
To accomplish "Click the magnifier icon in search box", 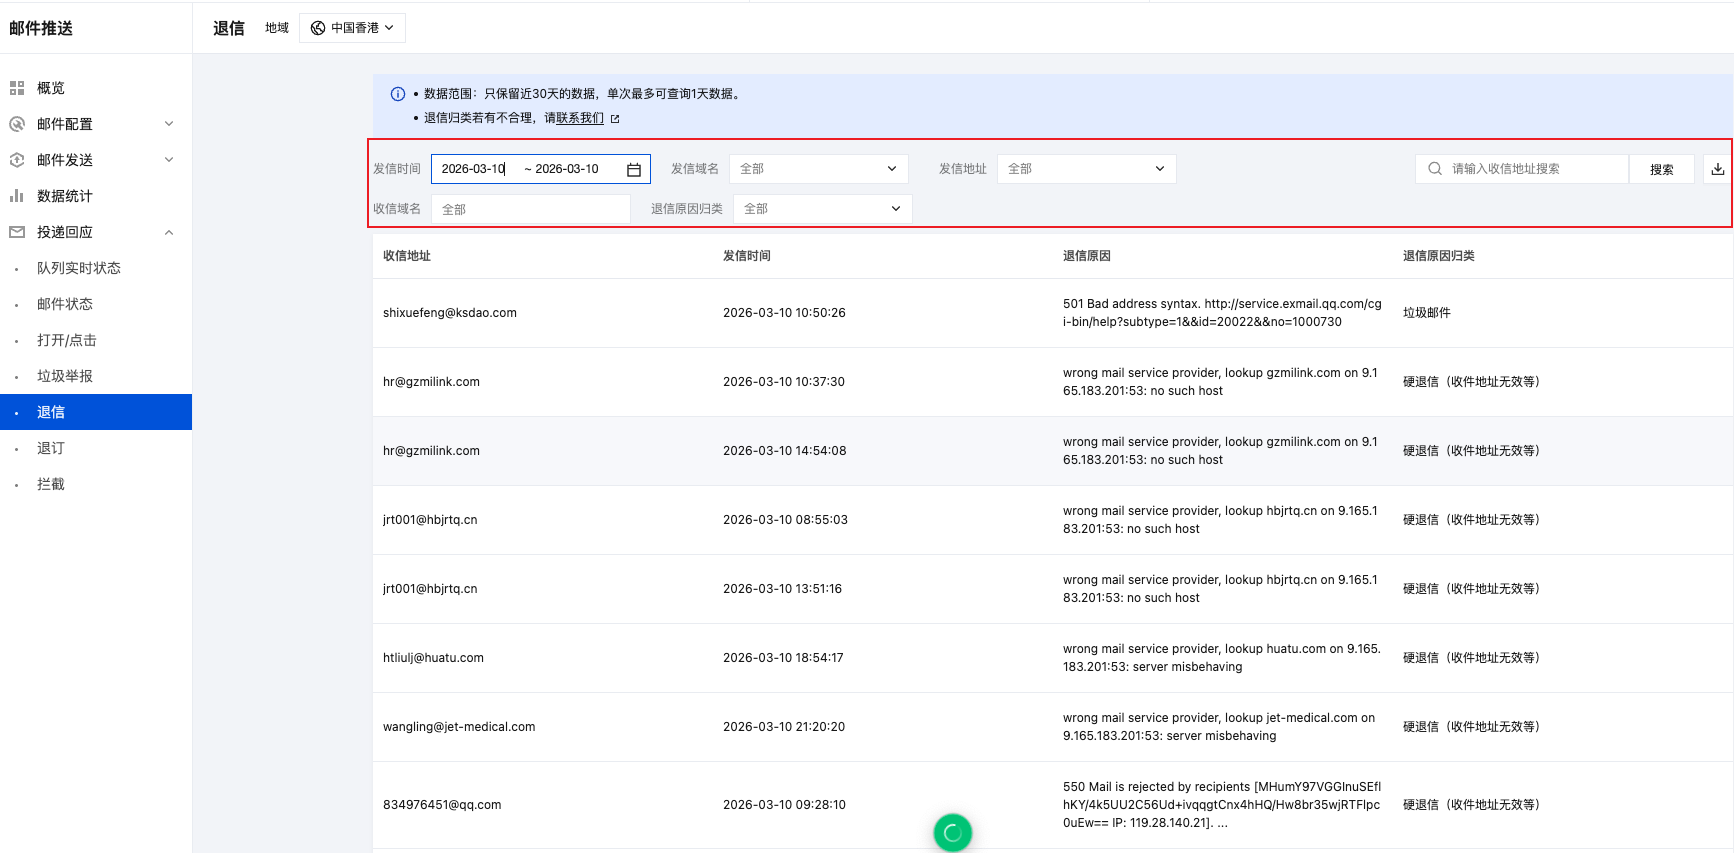I will pyautogui.click(x=1435, y=169).
